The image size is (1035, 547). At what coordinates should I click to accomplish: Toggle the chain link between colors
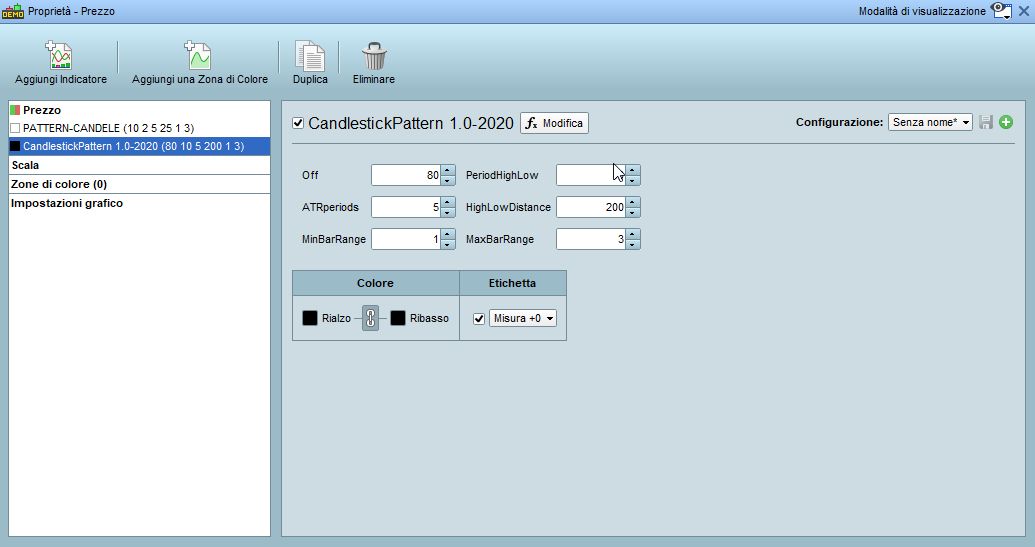(x=370, y=318)
